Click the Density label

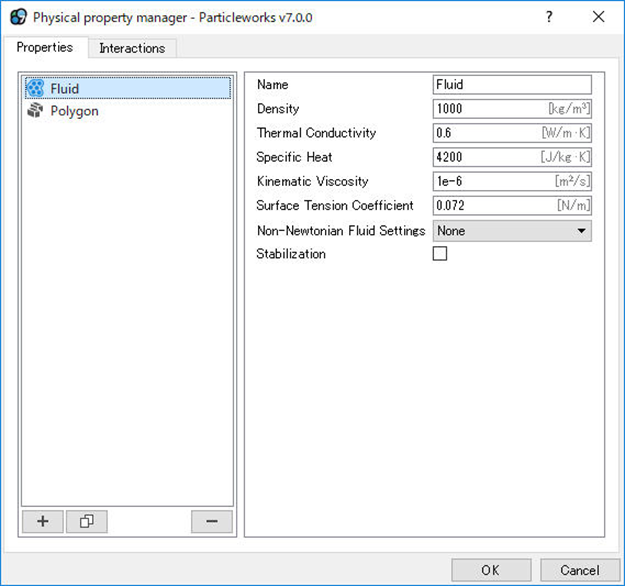coord(278,109)
